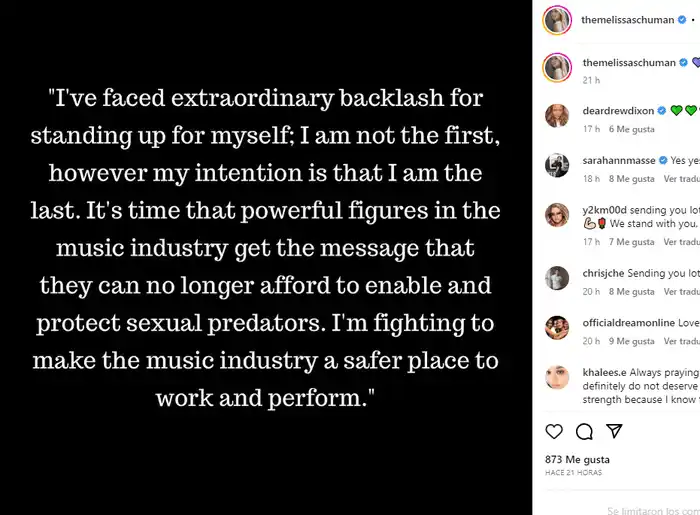Click the khalees.e username
Viewport: 700px width, 515px height.
(x=609, y=372)
